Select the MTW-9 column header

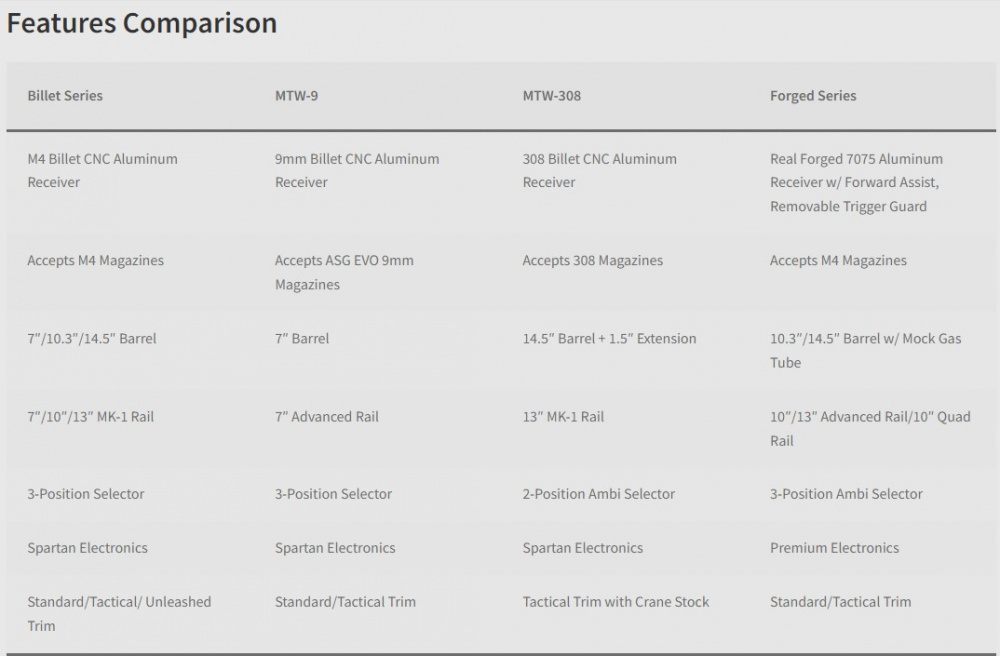[x=296, y=96]
